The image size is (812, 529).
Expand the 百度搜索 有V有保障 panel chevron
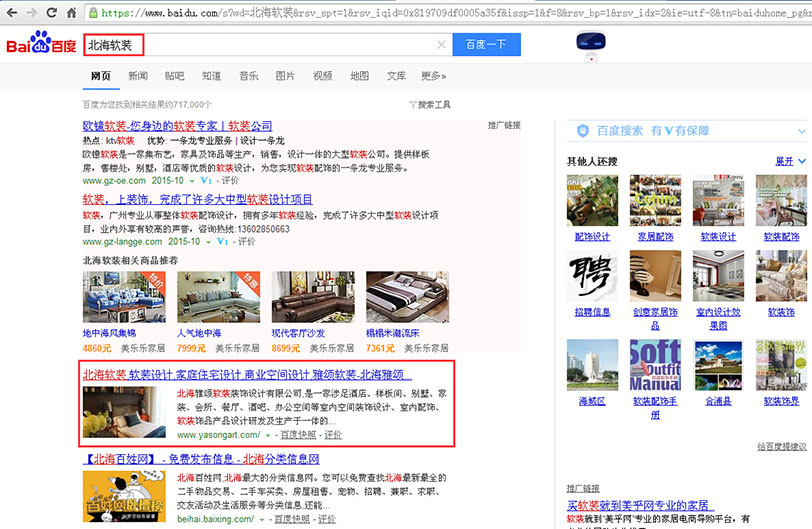coord(802,131)
